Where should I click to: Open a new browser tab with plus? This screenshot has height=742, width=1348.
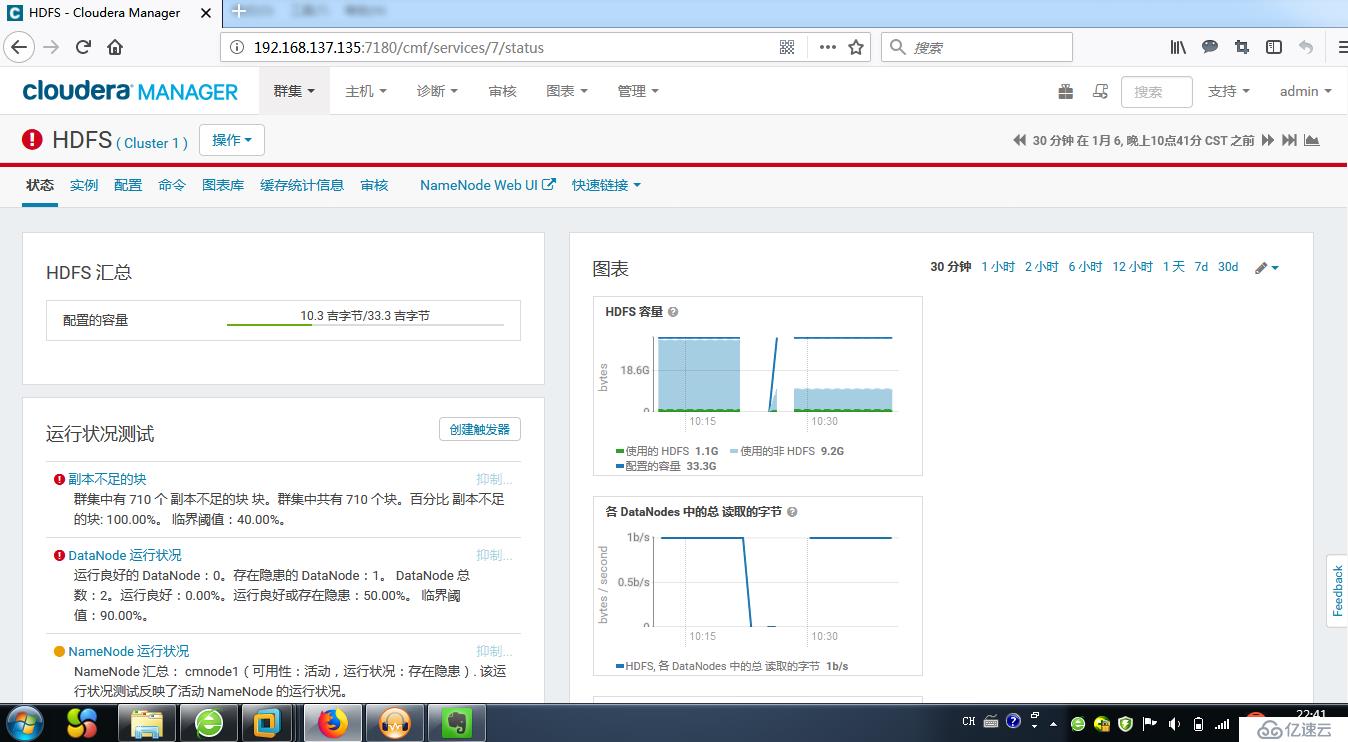point(238,12)
